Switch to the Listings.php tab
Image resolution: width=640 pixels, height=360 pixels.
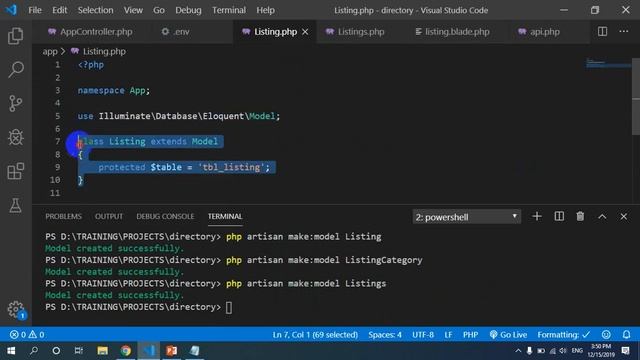[355, 32]
